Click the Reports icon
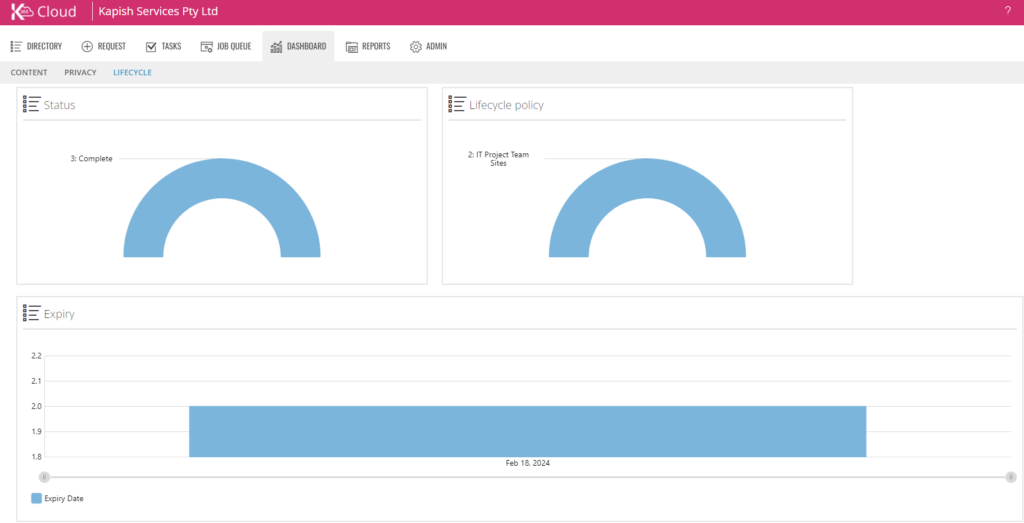 tap(351, 46)
